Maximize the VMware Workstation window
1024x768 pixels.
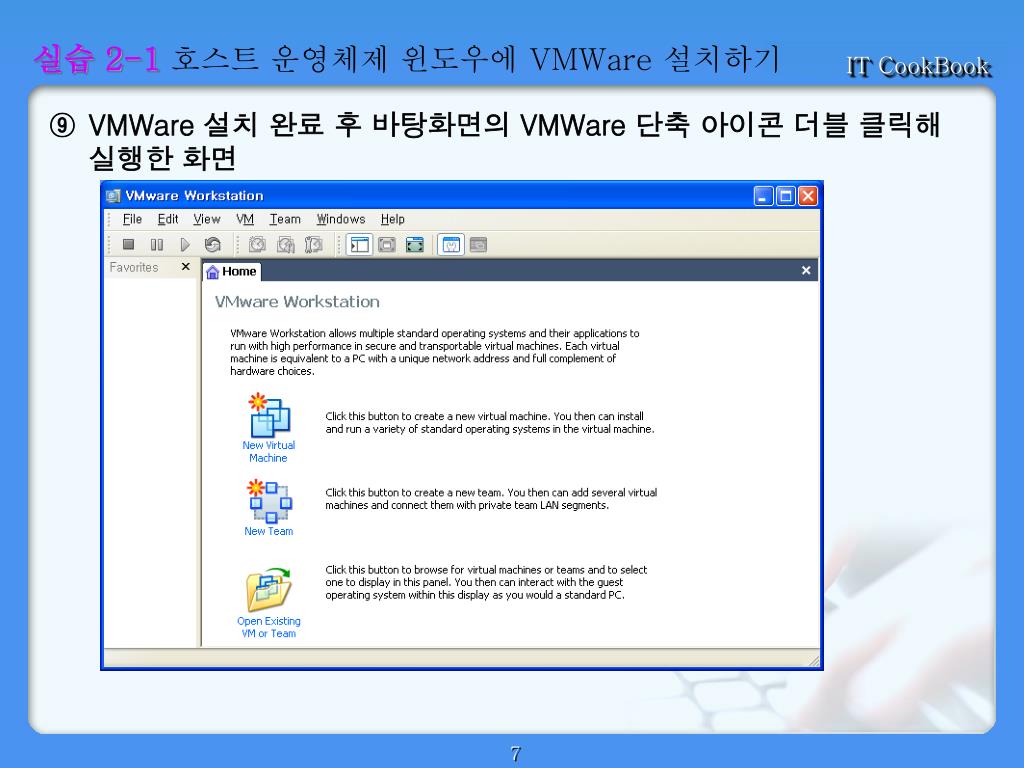coord(786,196)
